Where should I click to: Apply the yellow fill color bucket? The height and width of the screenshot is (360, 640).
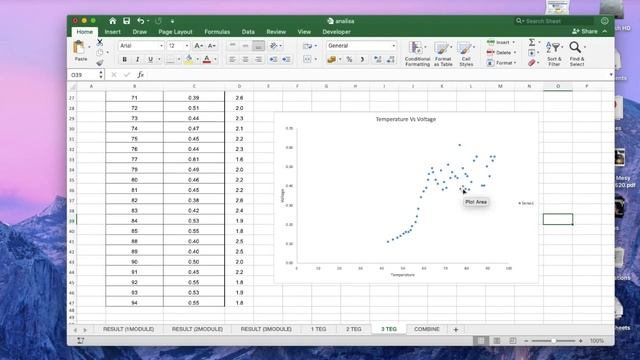pyautogui.click(x=189, y=60)
